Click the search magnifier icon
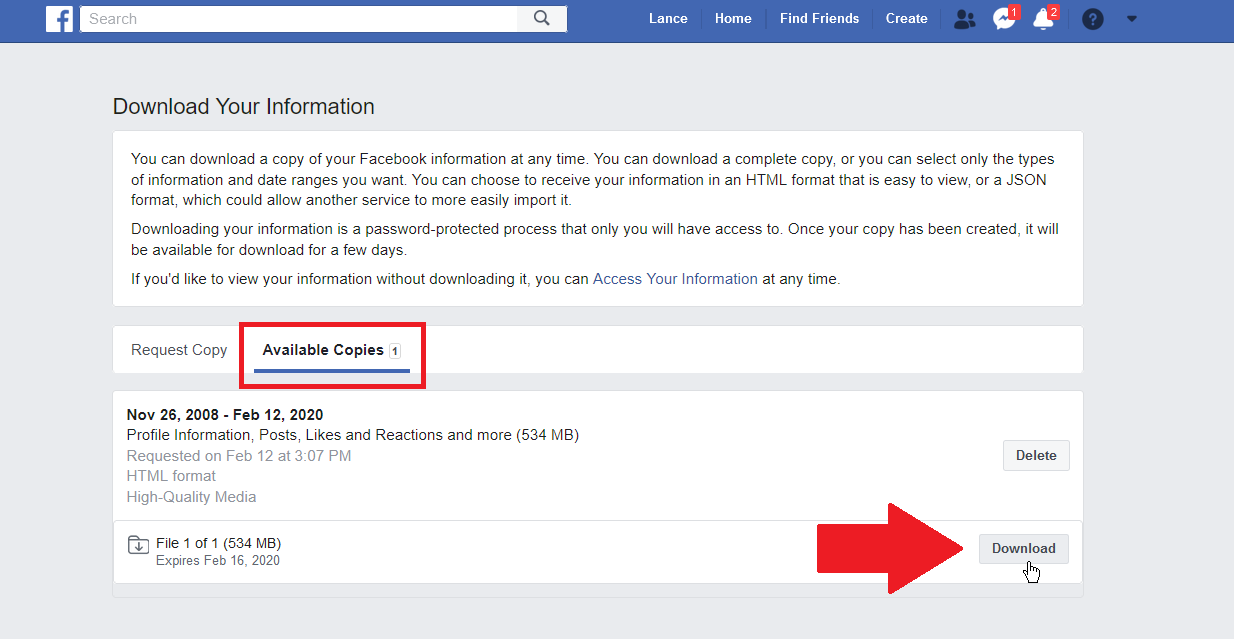 [x=542, y=19]
